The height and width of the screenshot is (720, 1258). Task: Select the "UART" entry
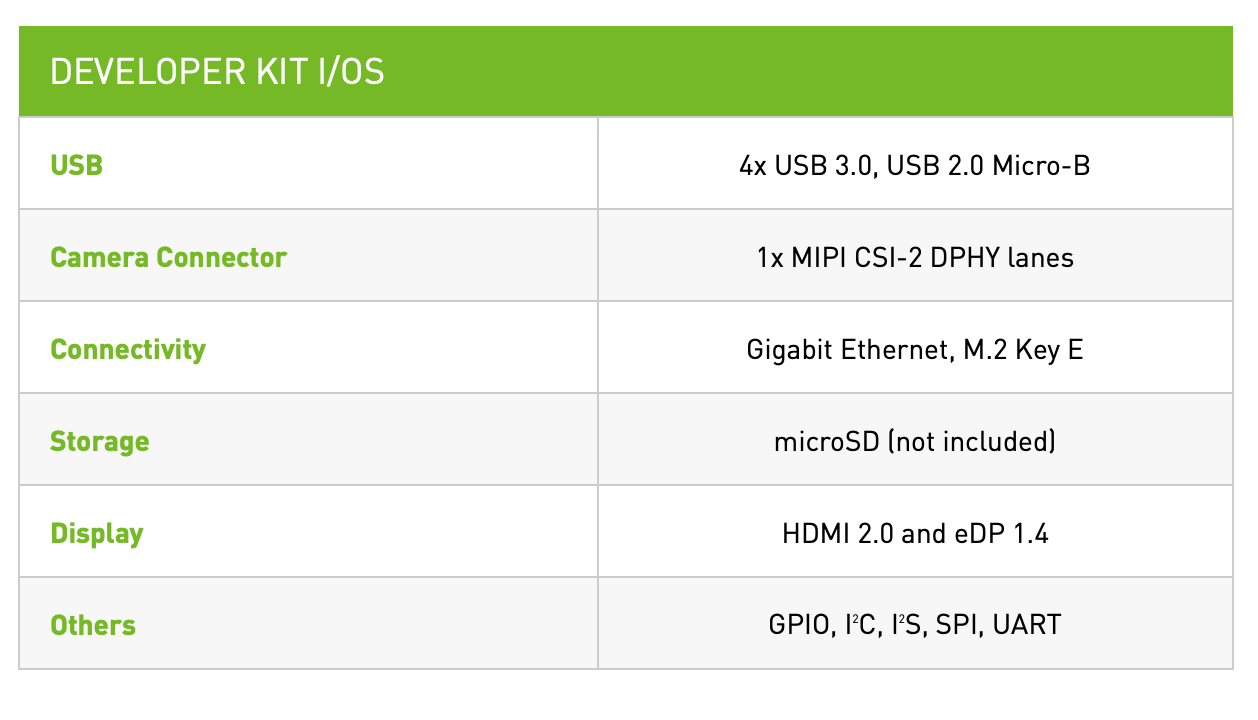coord(1028,625)
